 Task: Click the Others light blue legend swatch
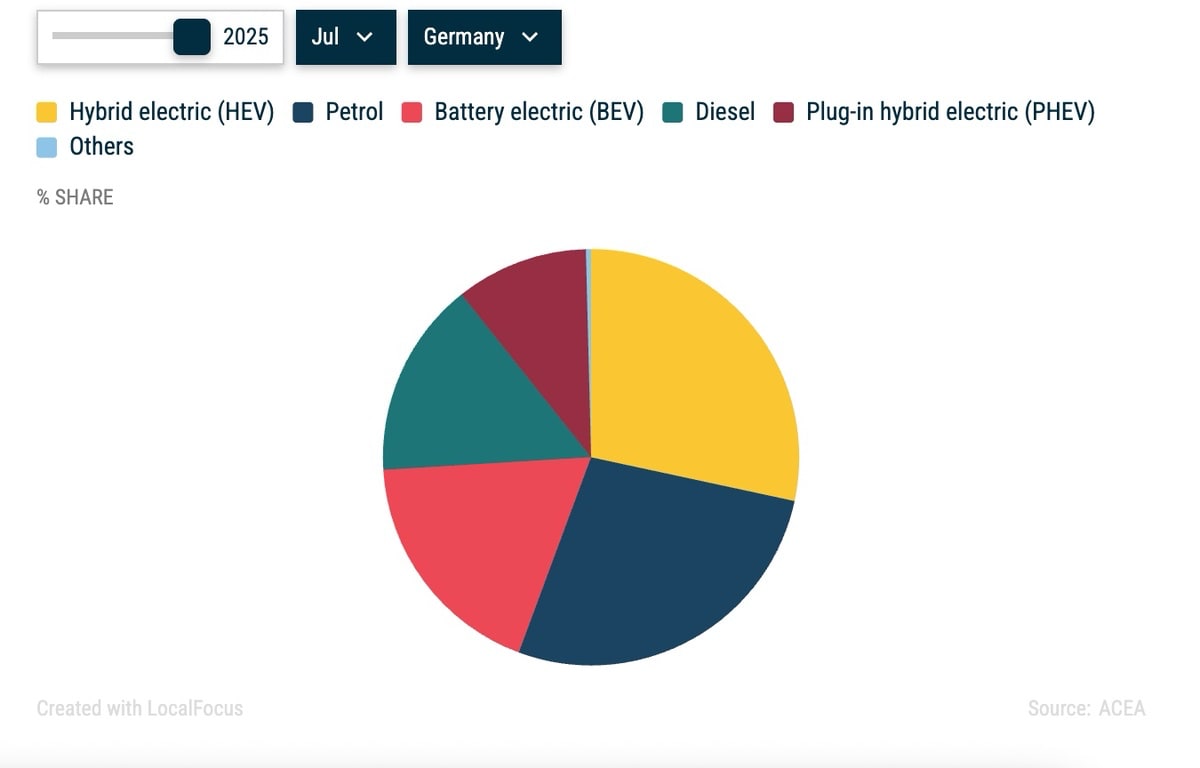click(47, 147)
